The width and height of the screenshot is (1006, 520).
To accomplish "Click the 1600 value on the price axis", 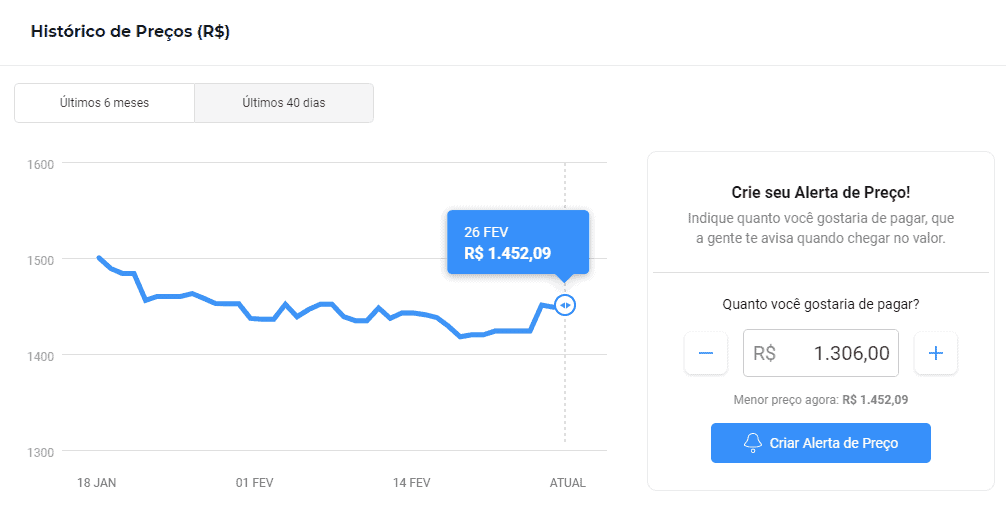I will [x=43, y=163].
